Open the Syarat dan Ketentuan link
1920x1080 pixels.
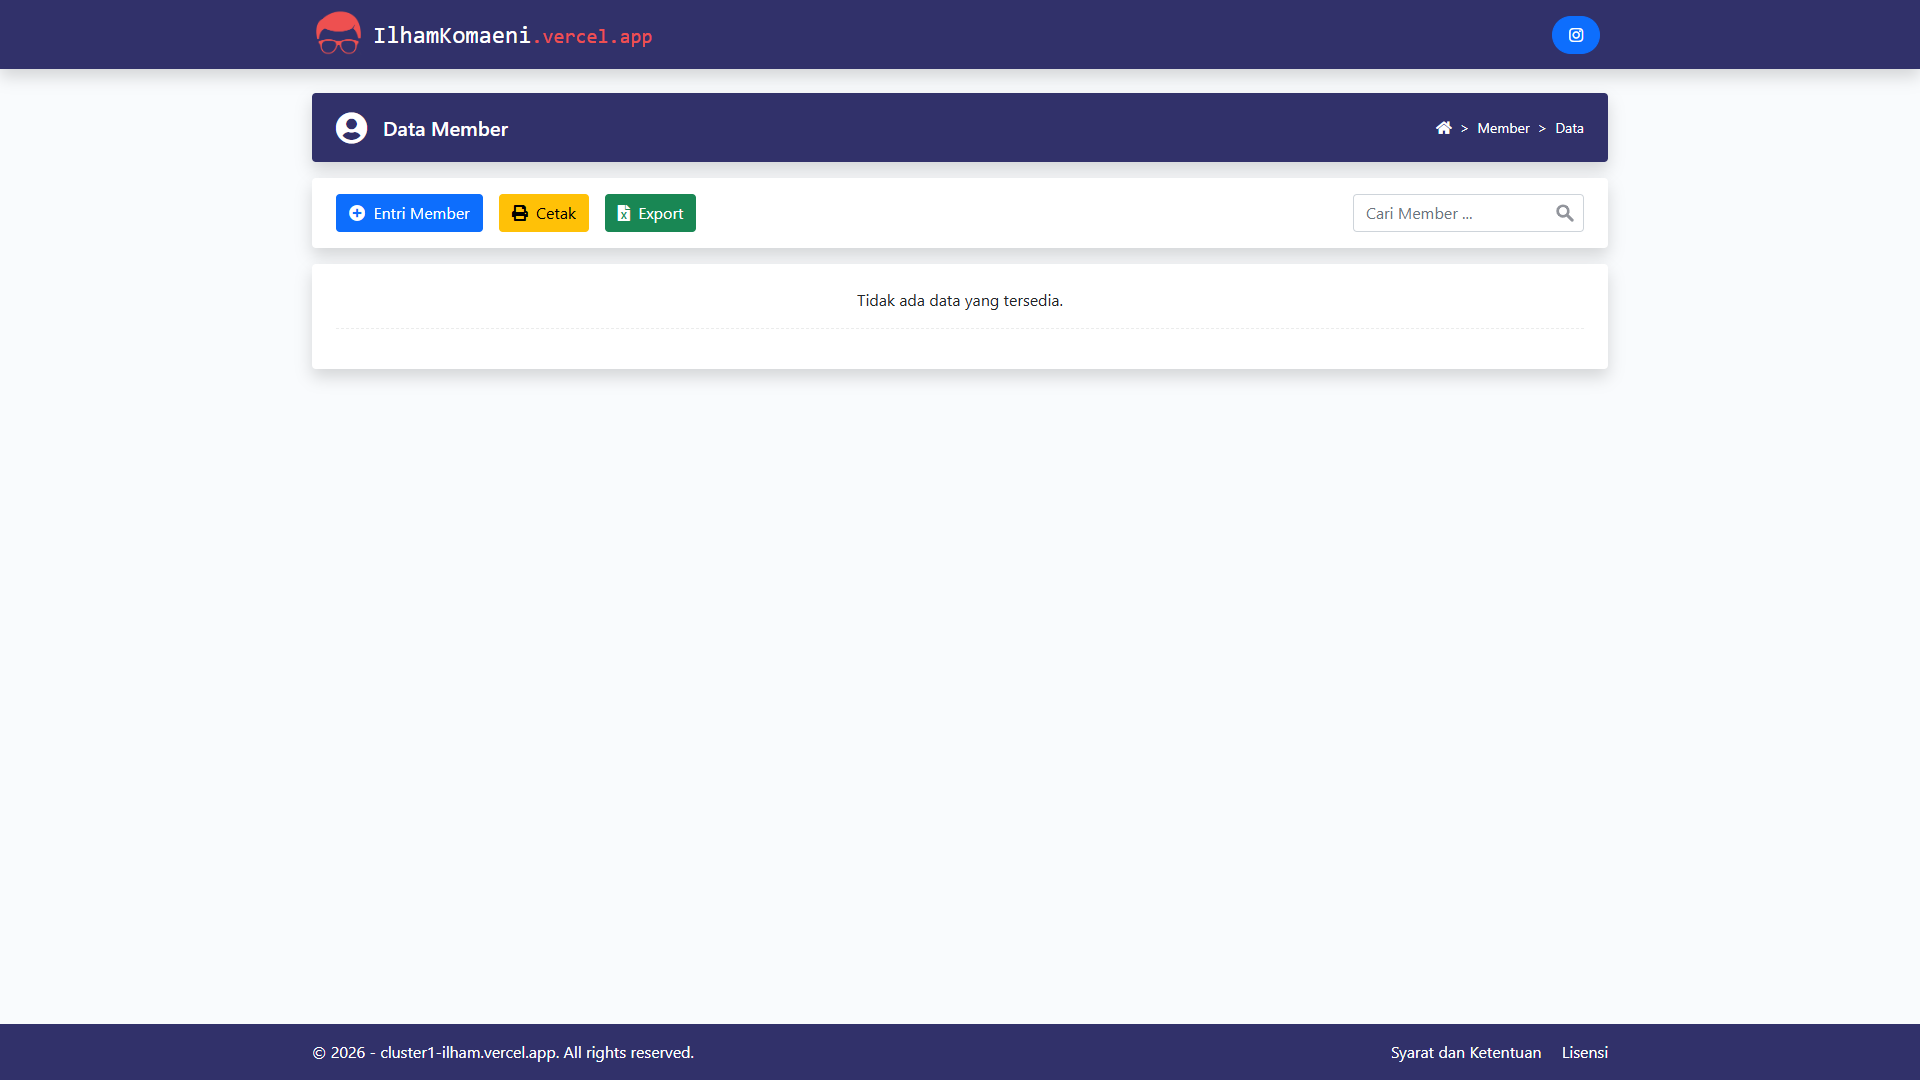pyautogui.click(x=1465, y=1052)
